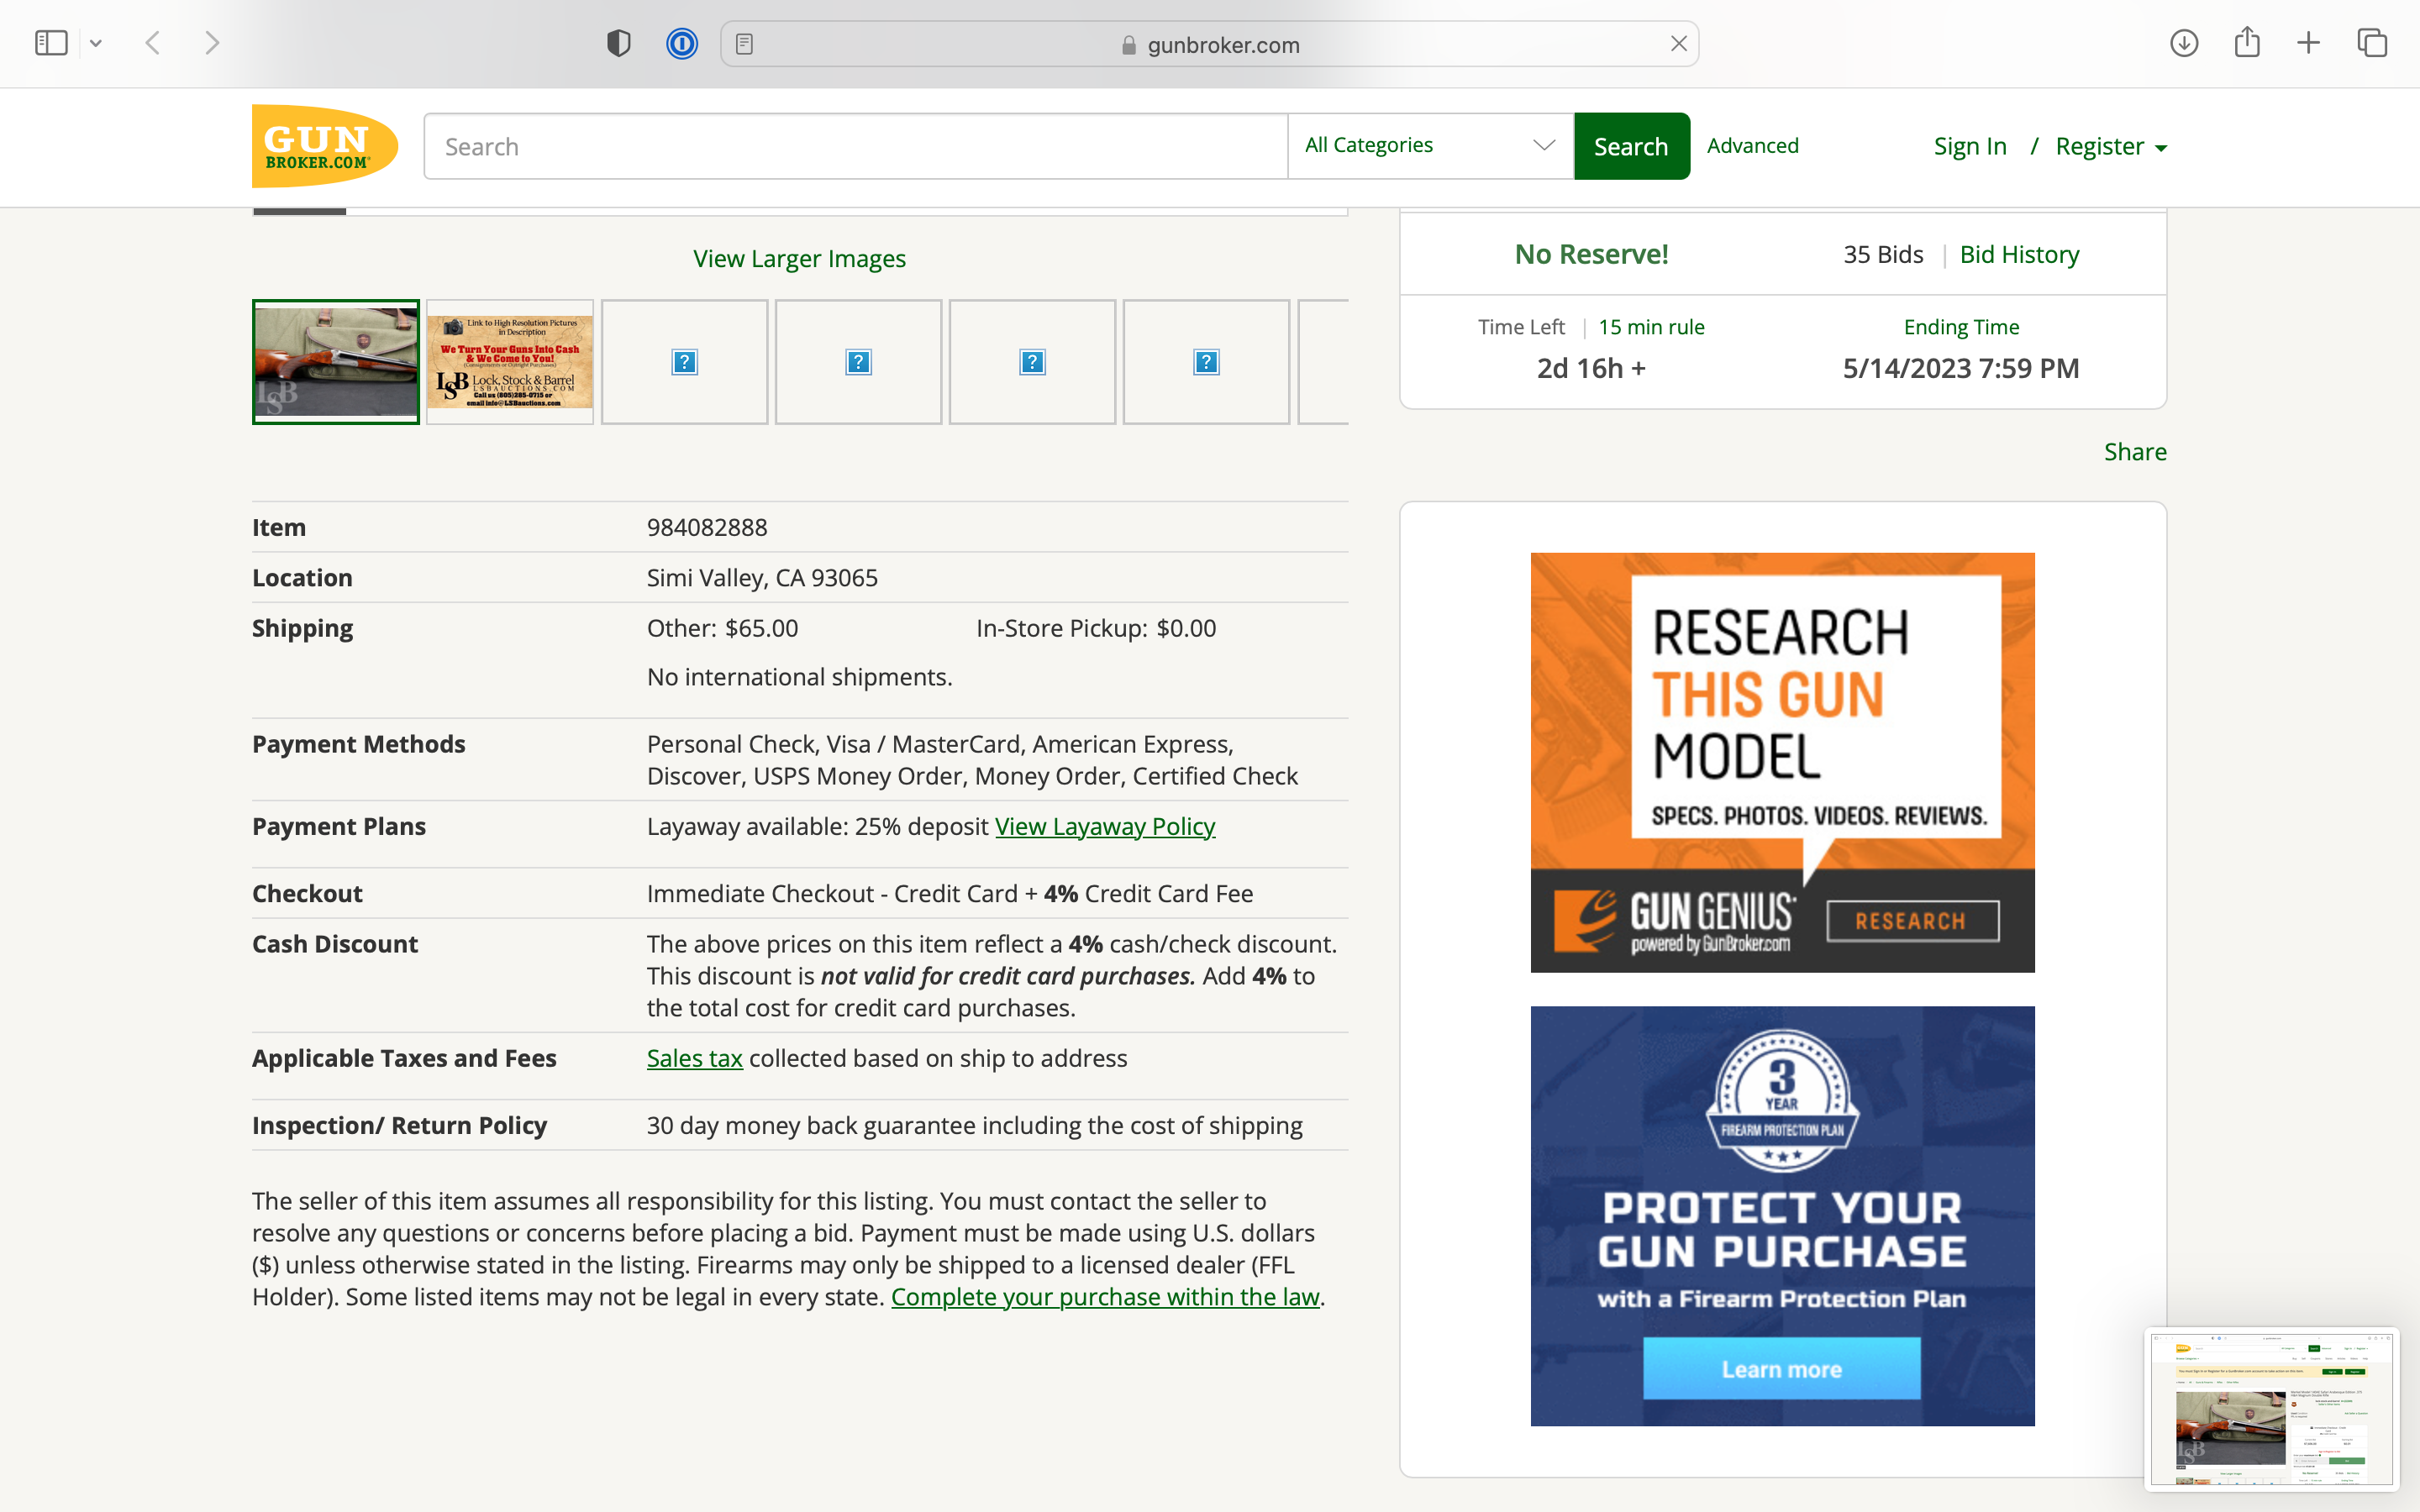Viewport: 2420px width, 1512px height.
Task: Open the Advanced search link
Action: [1752, 145]
